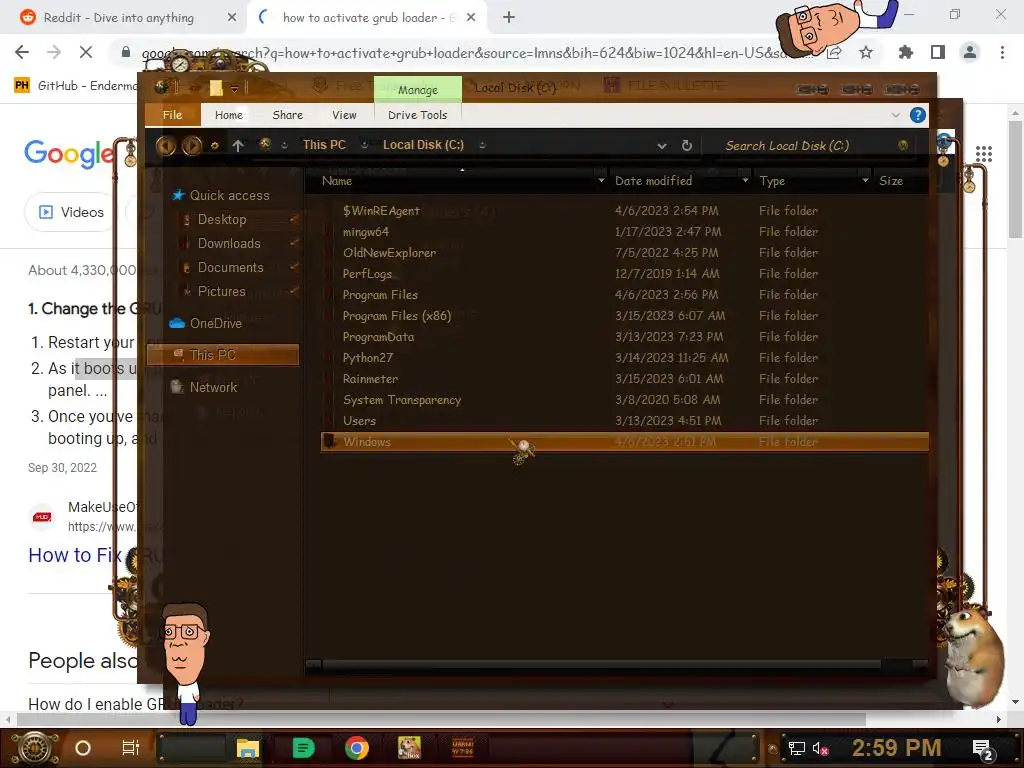Reload or stop loading the Chrome page
Viewport: 1024px width, 768px height.
tap(86, 52)
